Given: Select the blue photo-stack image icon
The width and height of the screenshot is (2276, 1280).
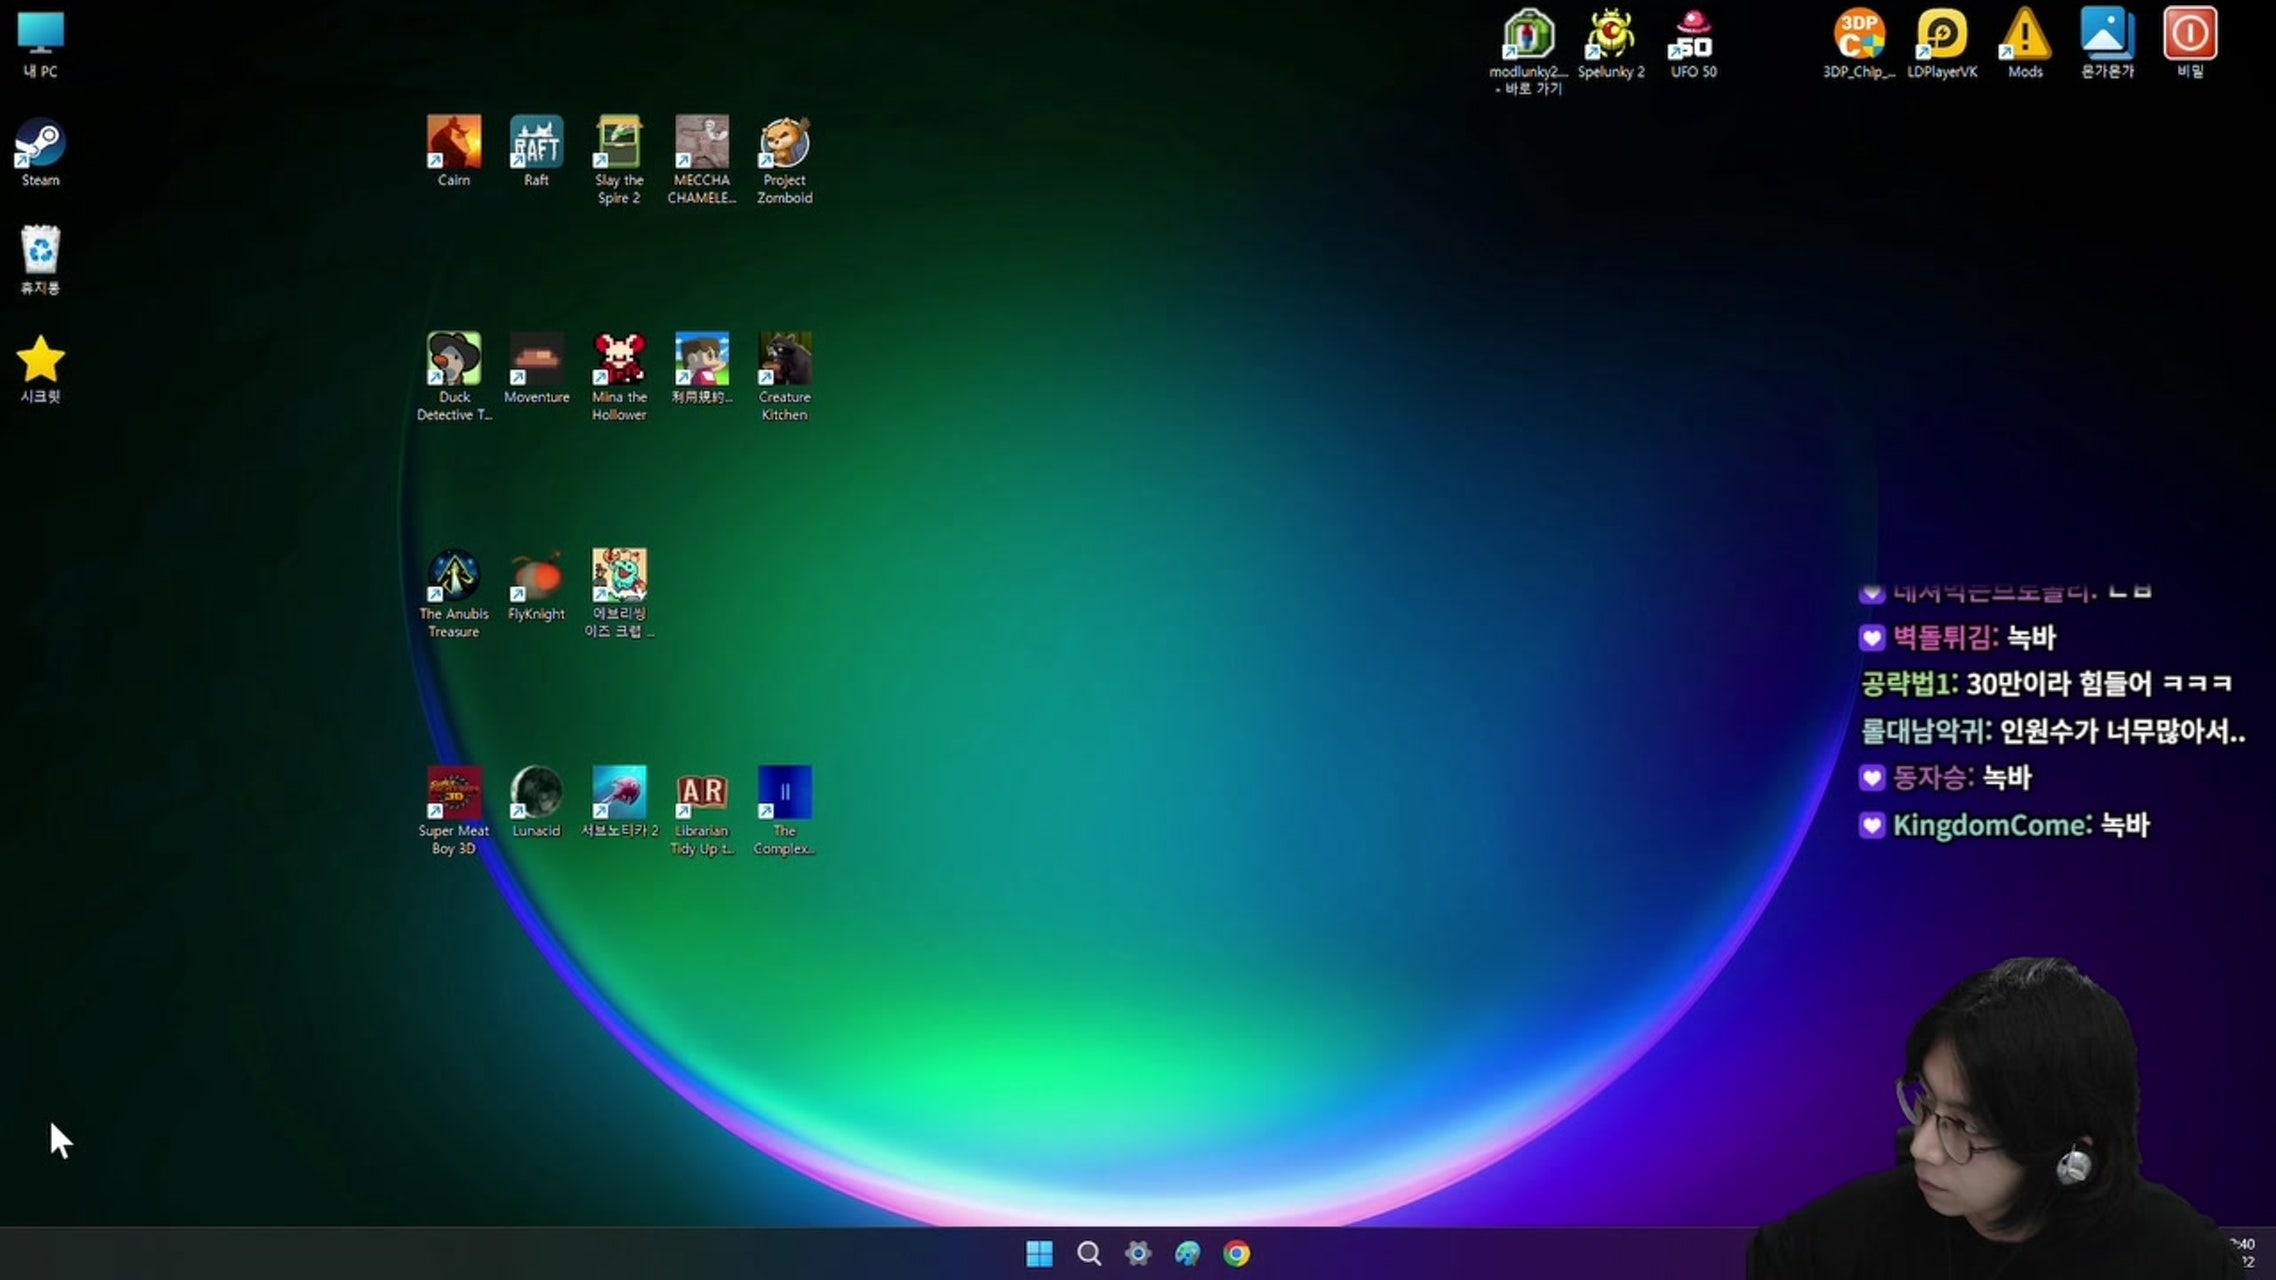Looking at the screenshot, I should 2107,43.
